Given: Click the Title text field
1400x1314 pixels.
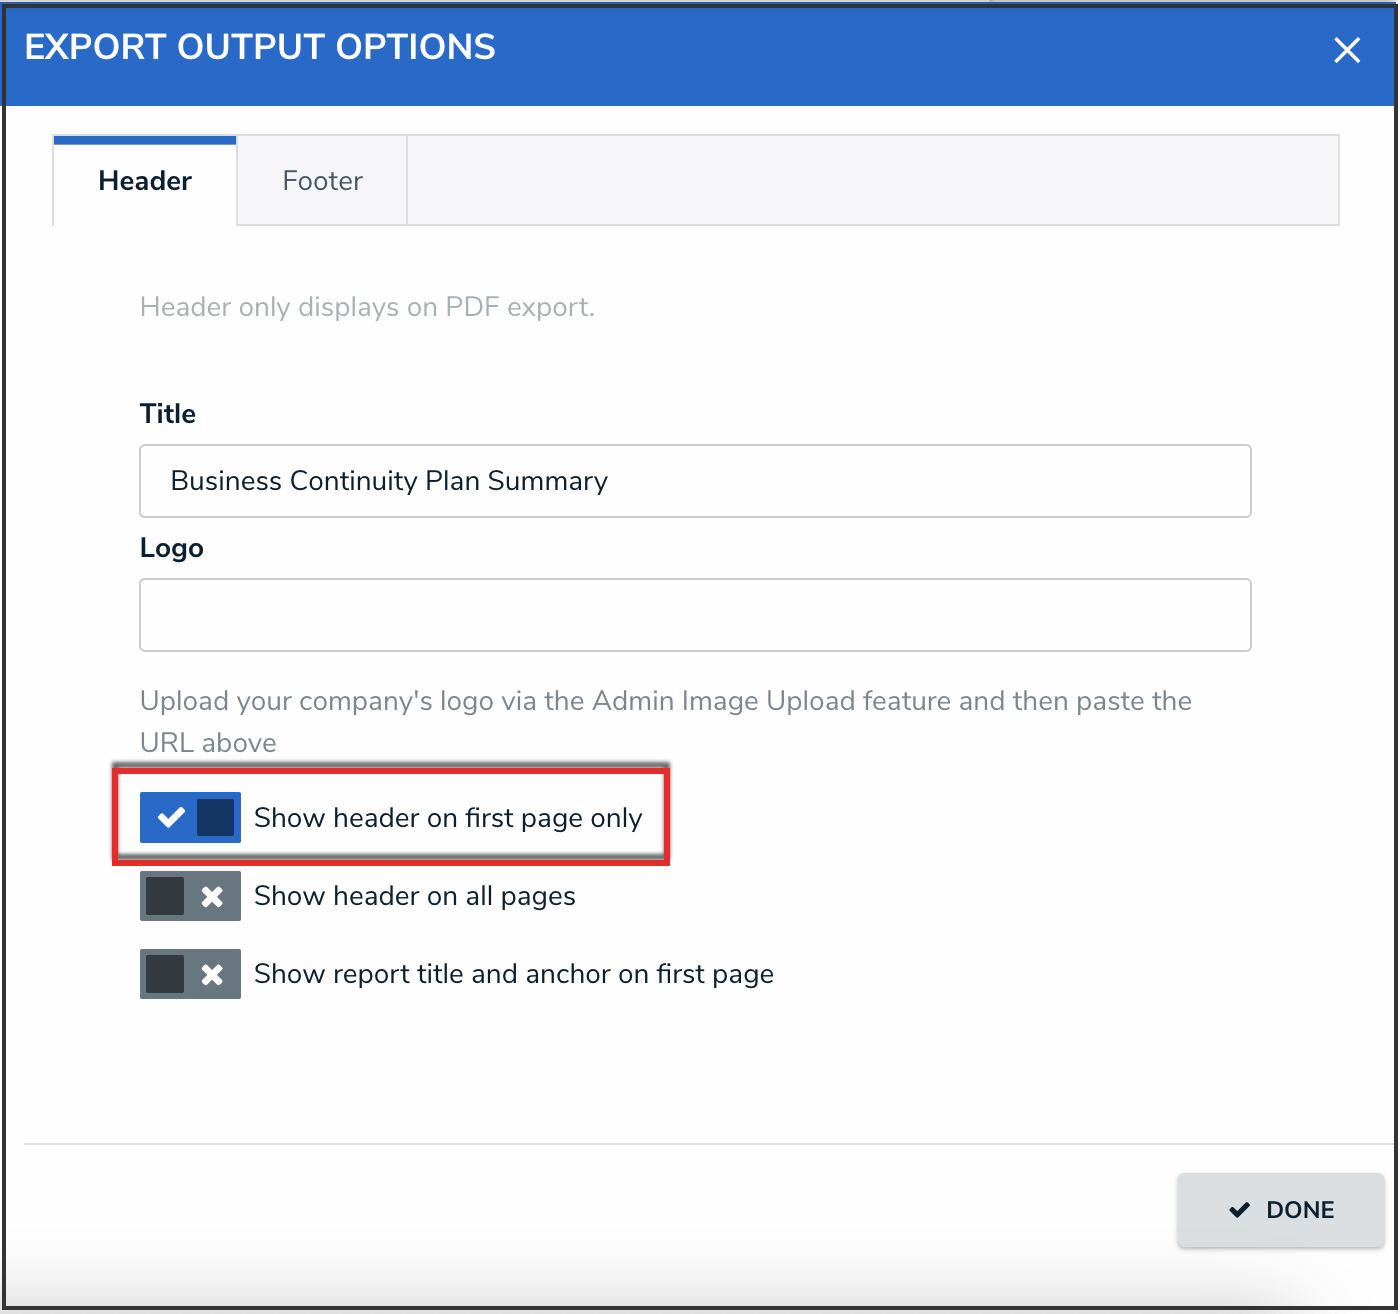Looking at the screenshot, I should (695, 481).
